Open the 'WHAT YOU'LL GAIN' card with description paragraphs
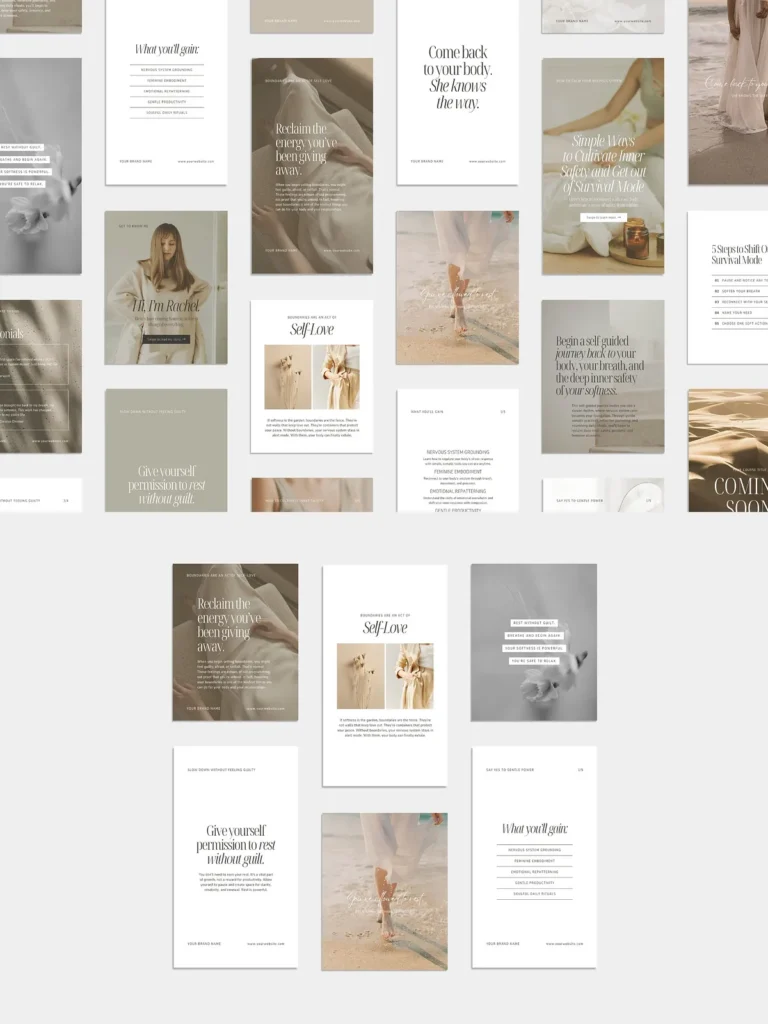 [x=457, y=451]
